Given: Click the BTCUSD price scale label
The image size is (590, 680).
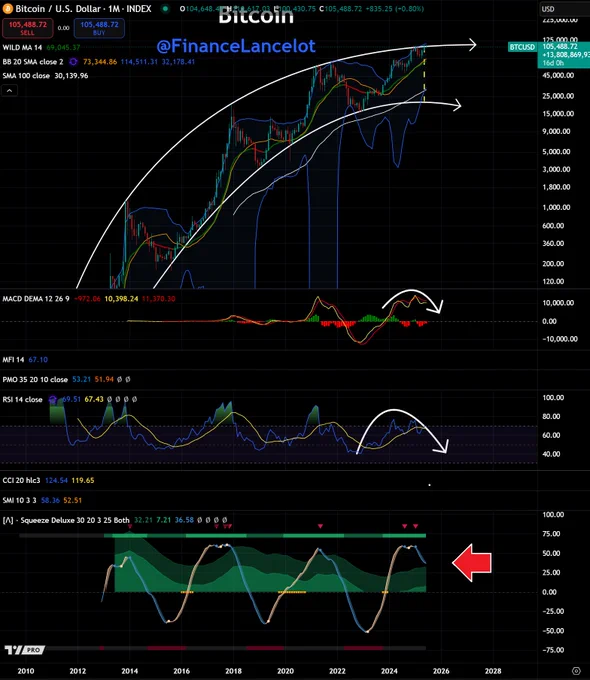Looking at the screenshot, I should (522, 47).
